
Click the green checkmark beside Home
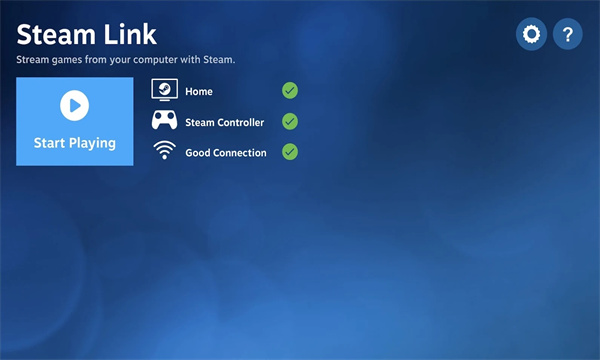(x=290, y=91)
